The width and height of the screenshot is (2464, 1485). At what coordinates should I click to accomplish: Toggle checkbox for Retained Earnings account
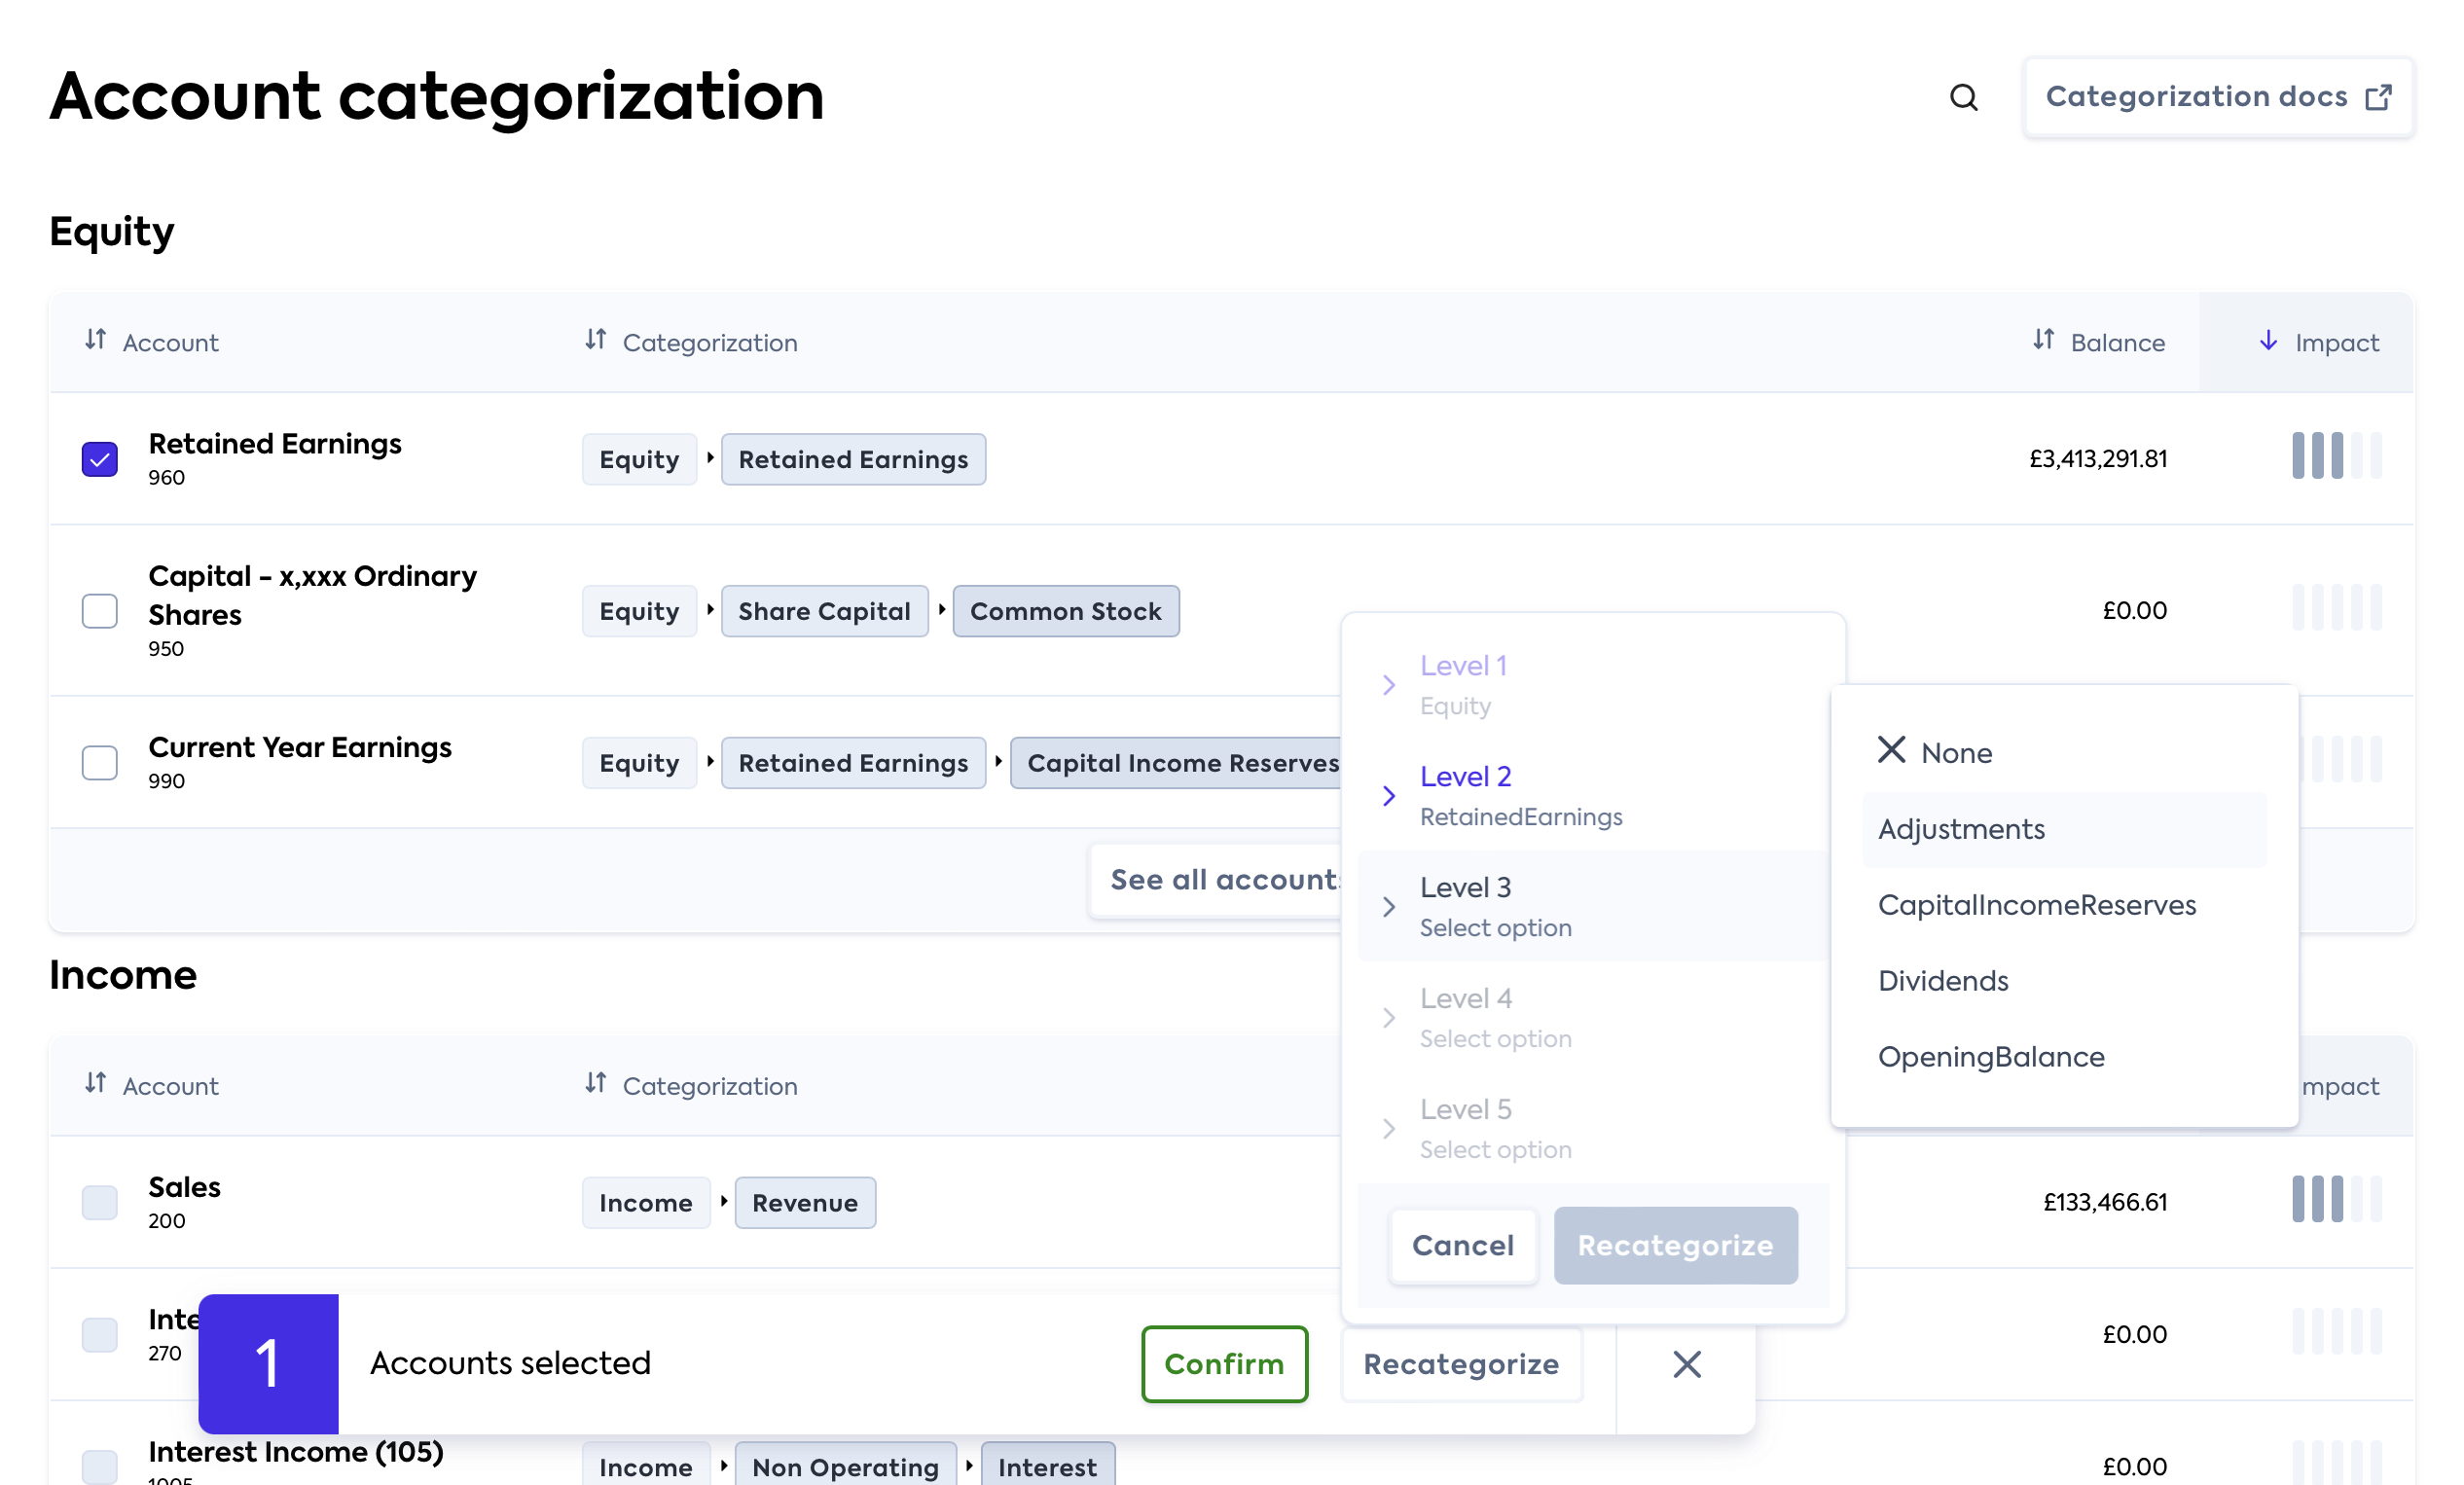[x=100, y=459]
